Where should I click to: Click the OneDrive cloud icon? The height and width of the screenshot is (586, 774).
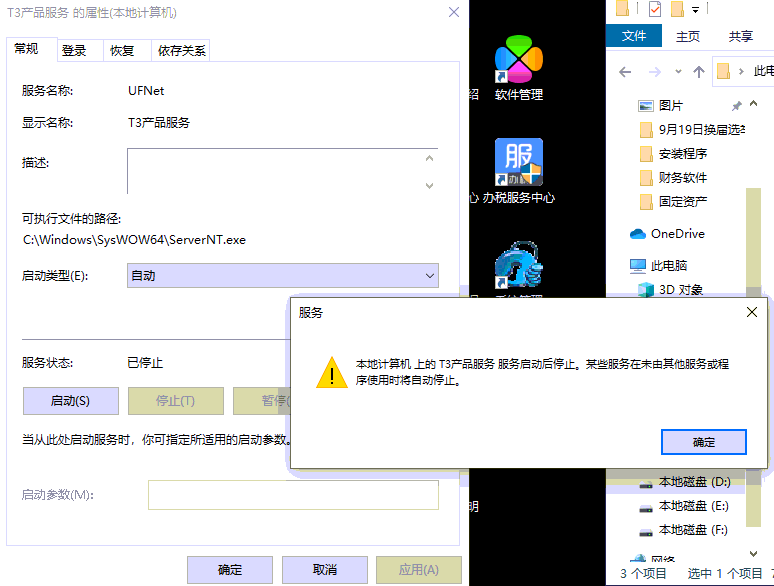tap(638, 234)
